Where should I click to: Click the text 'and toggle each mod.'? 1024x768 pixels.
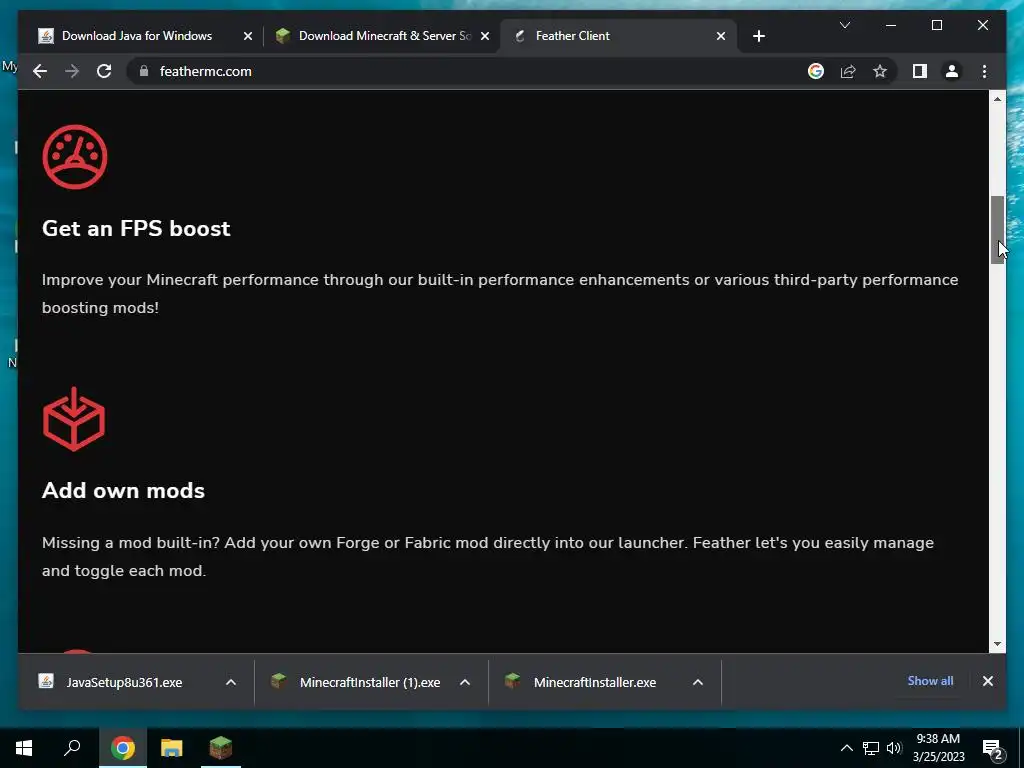tap(124, 571)
